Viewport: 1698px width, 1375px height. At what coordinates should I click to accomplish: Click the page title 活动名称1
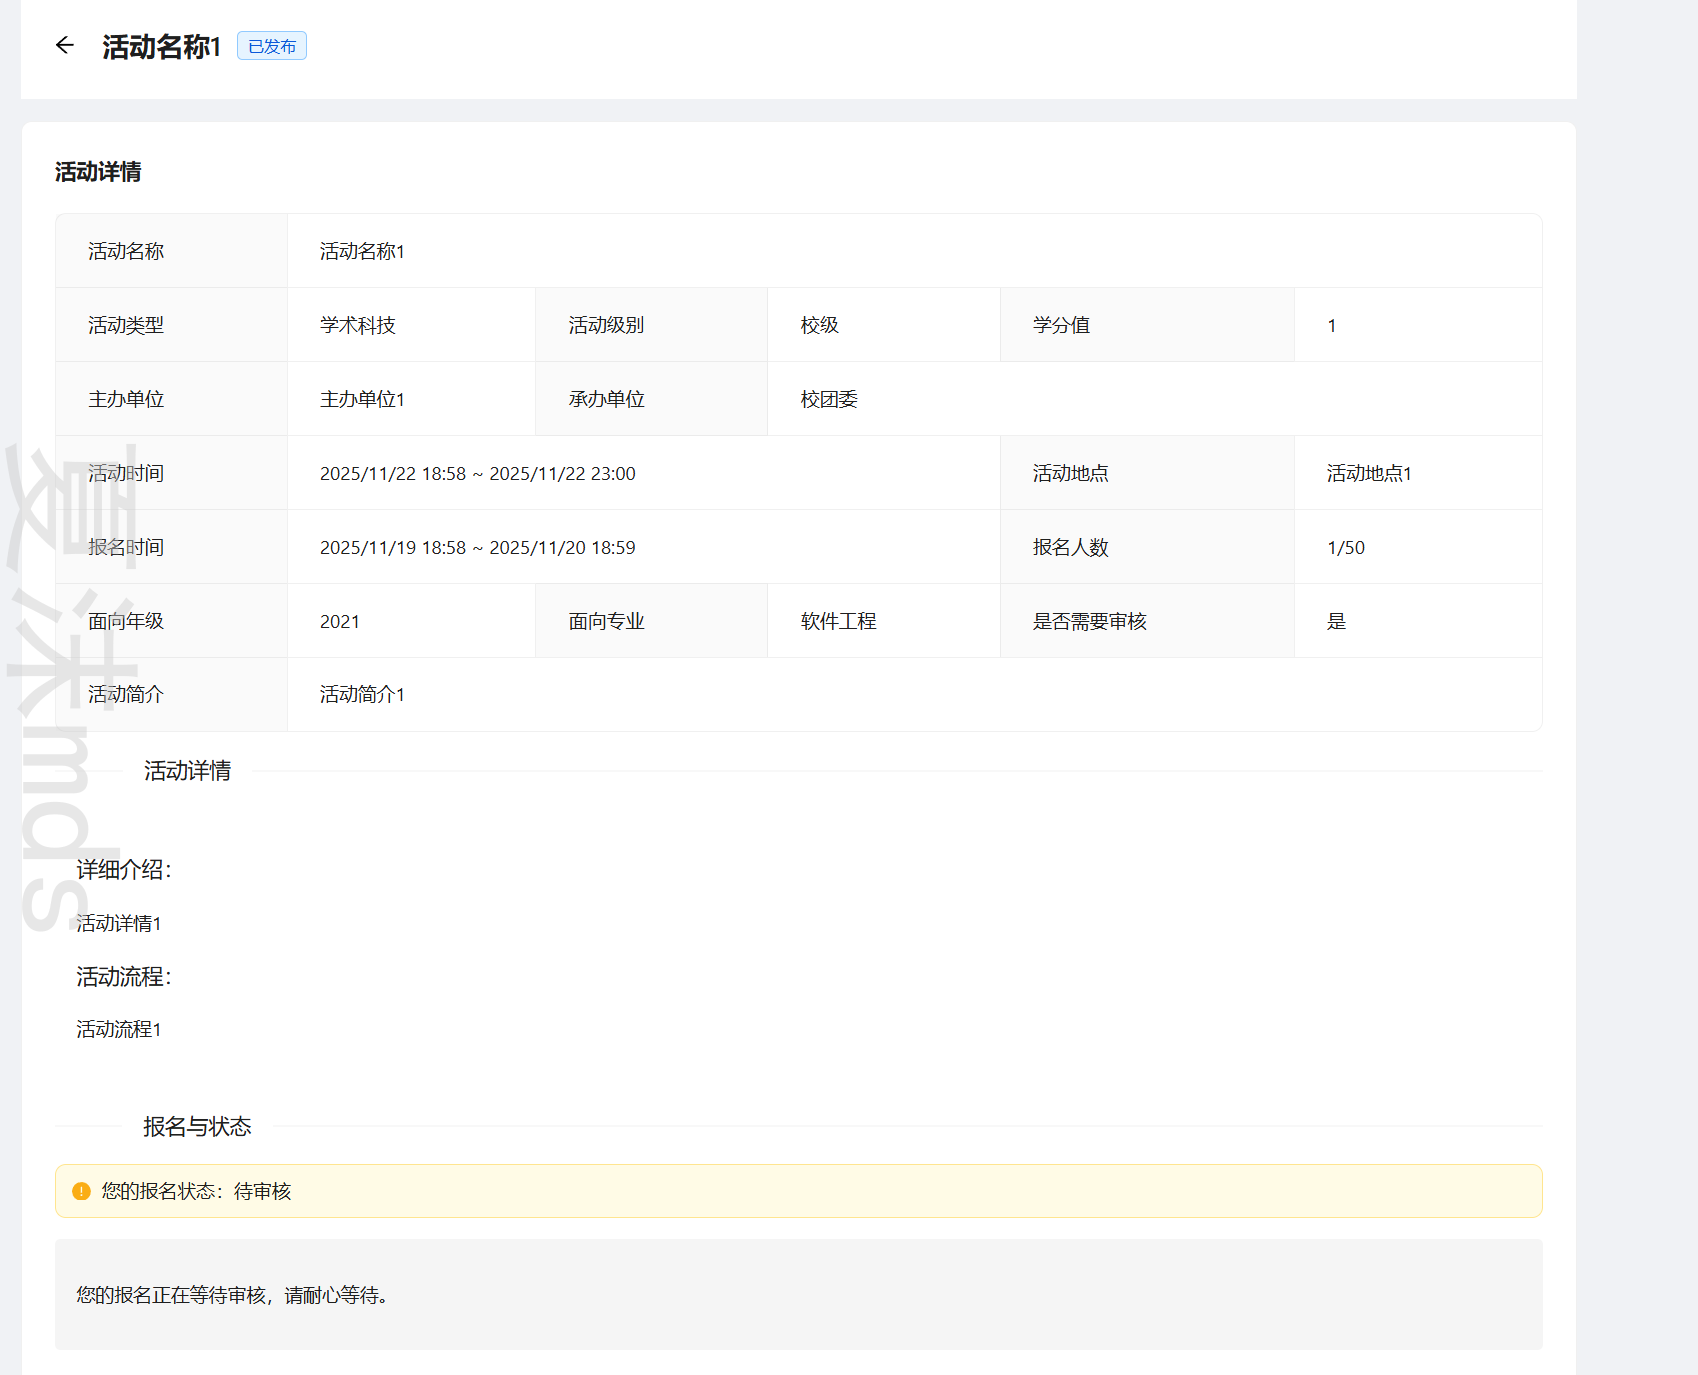(x=161, y=46)
